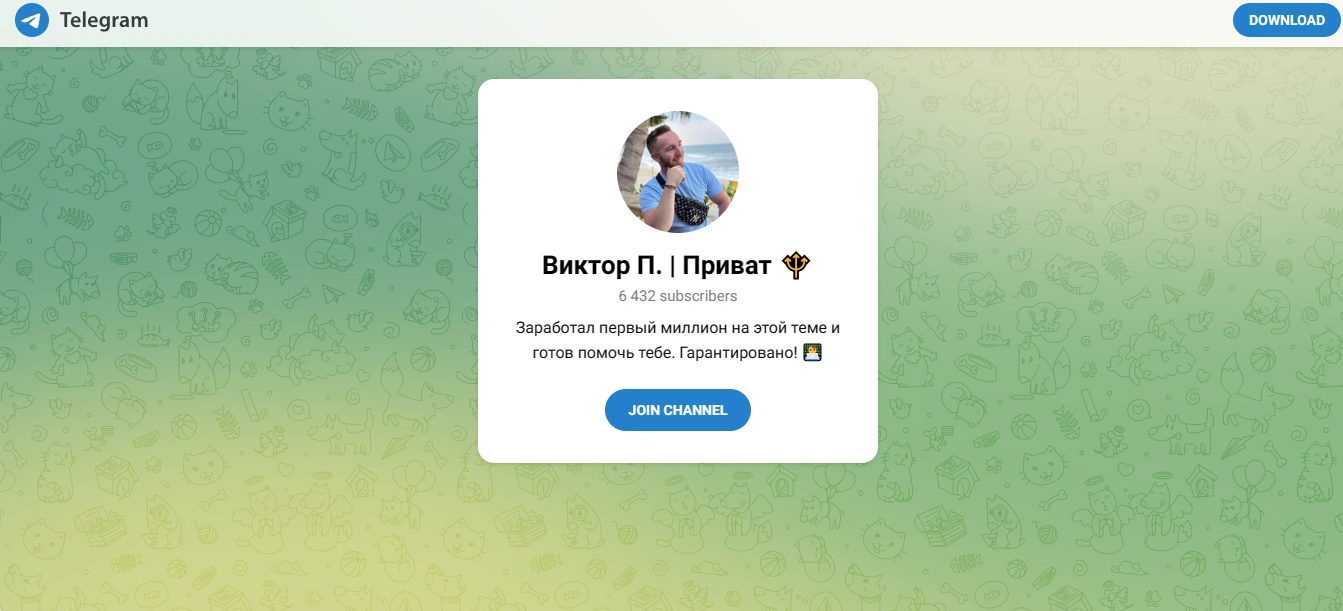
Task: Click the technologist emoji ending the description
Action: pos(812,353)
